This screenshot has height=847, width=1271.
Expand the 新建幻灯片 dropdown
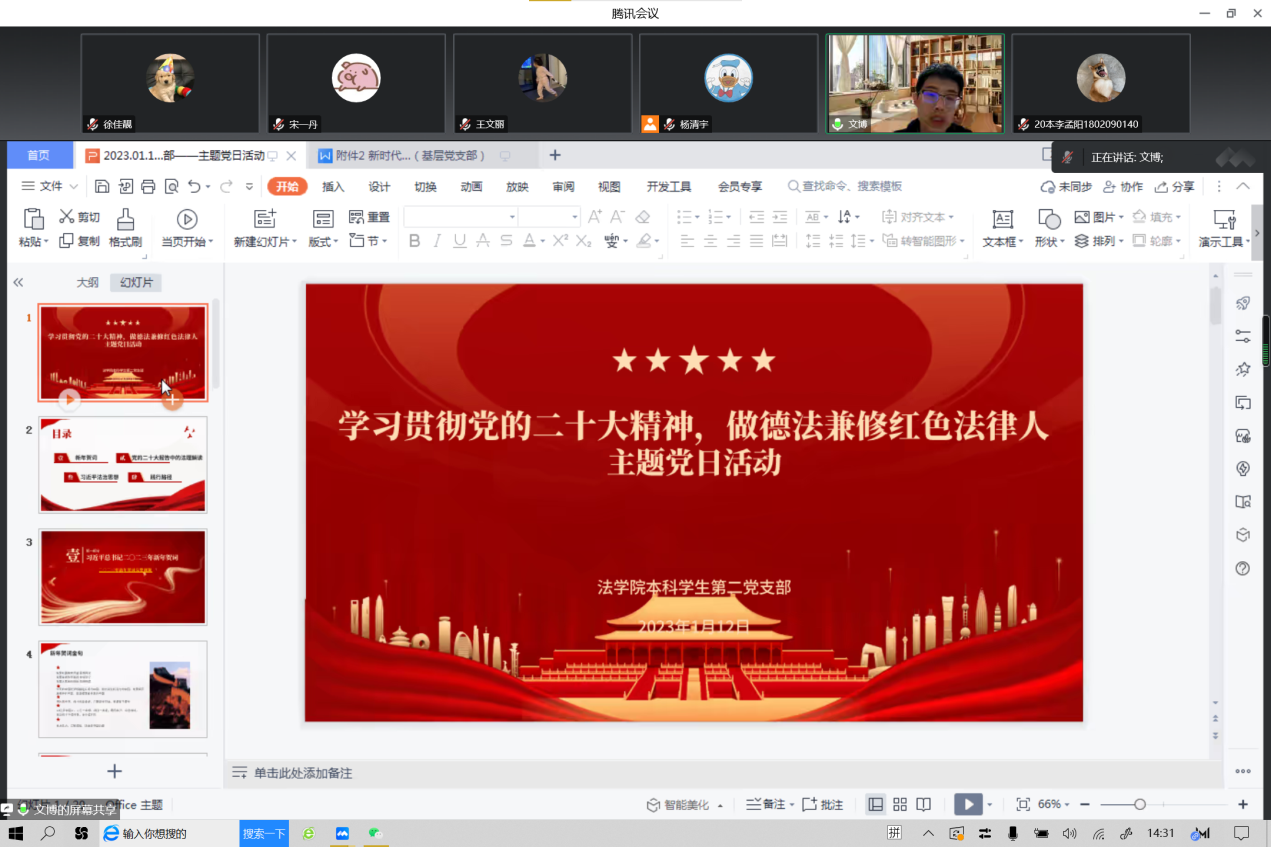pyautogui.click(x=294, y=242)
